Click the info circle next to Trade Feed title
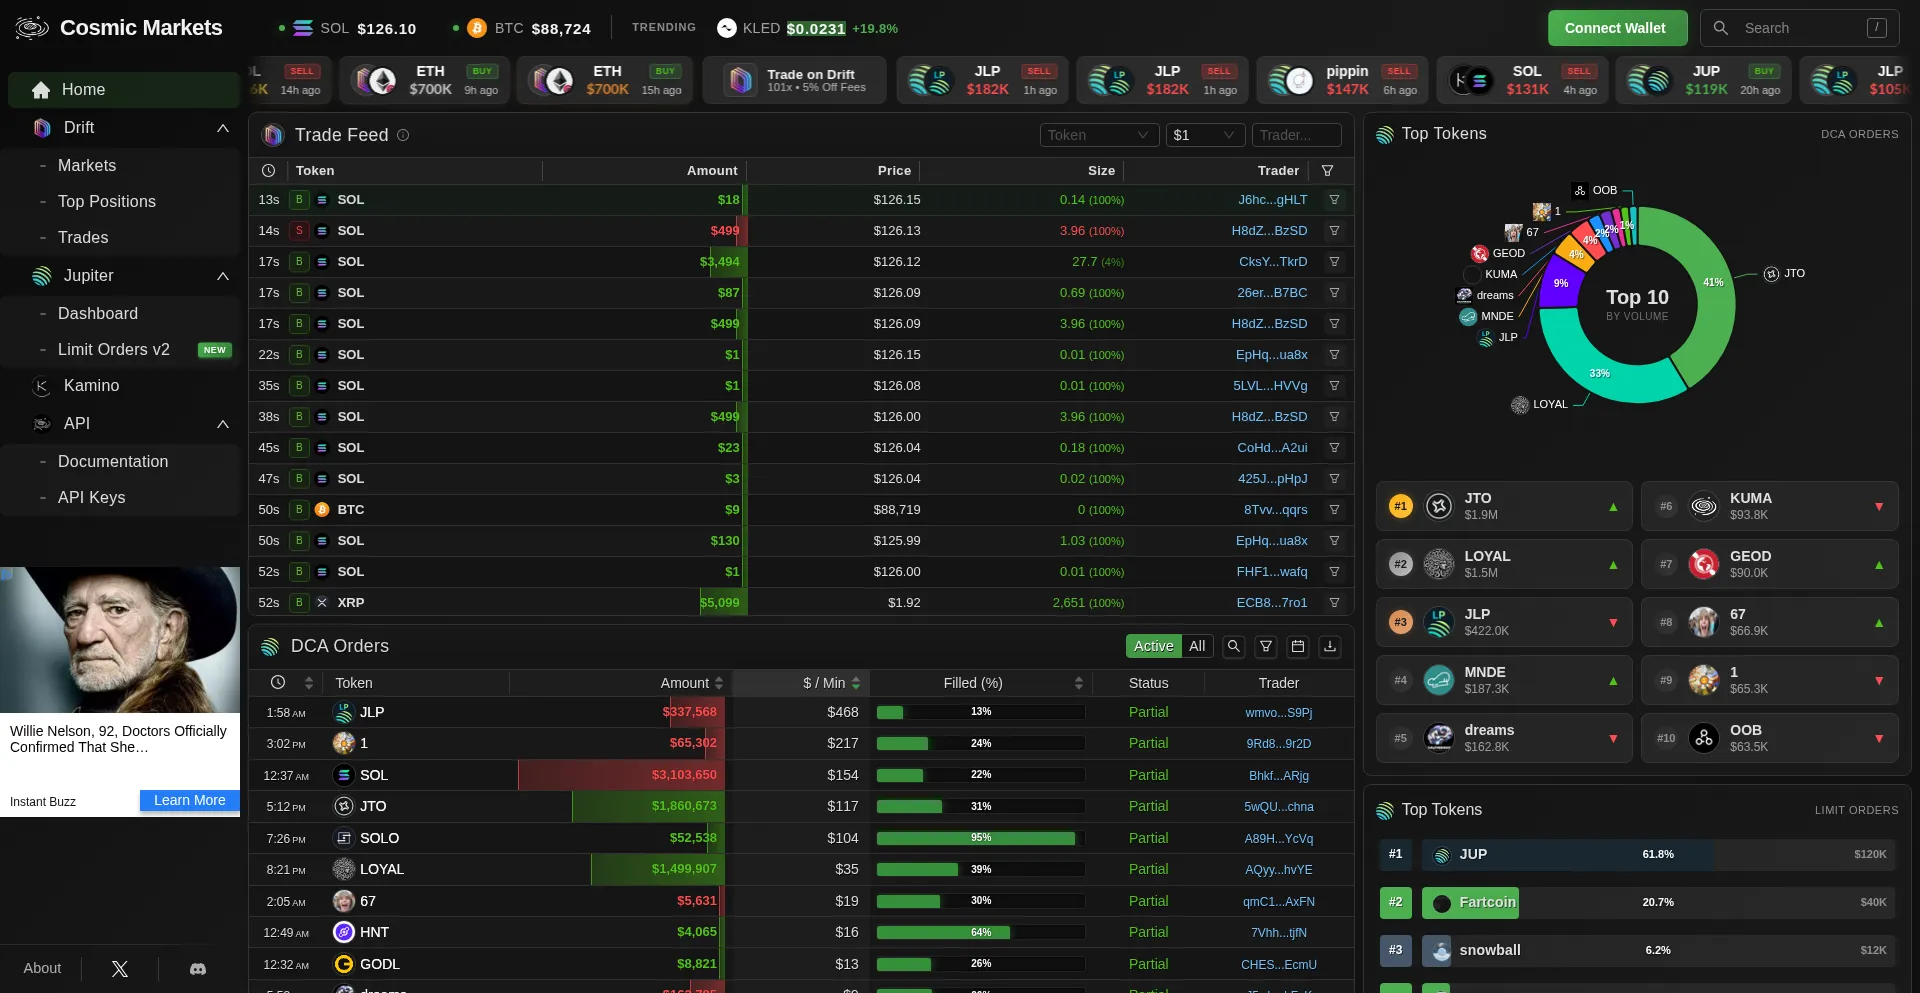The height and width of the screenshot is (993, 1920). [x=403, y=135]
